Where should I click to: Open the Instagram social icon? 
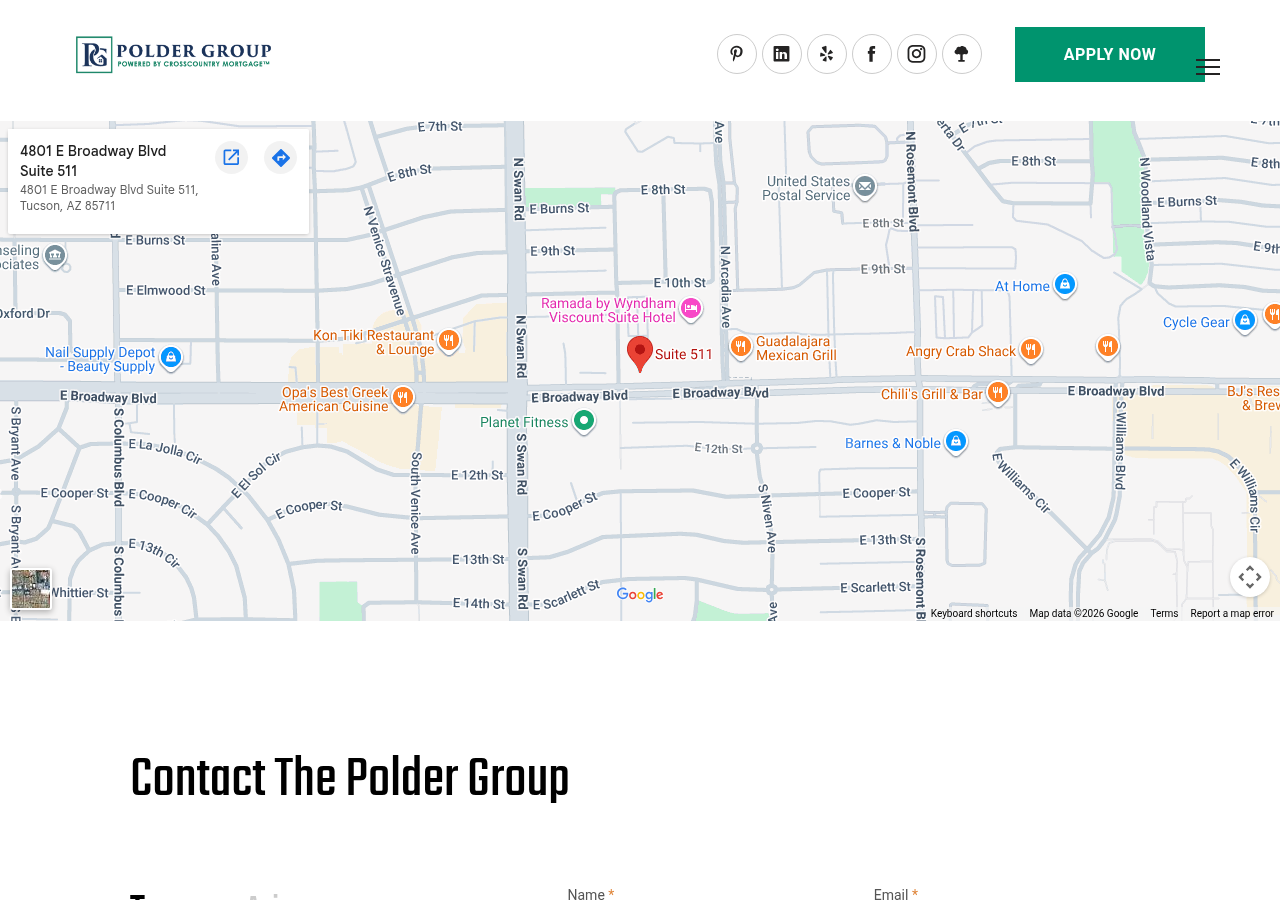pos(917,54)
